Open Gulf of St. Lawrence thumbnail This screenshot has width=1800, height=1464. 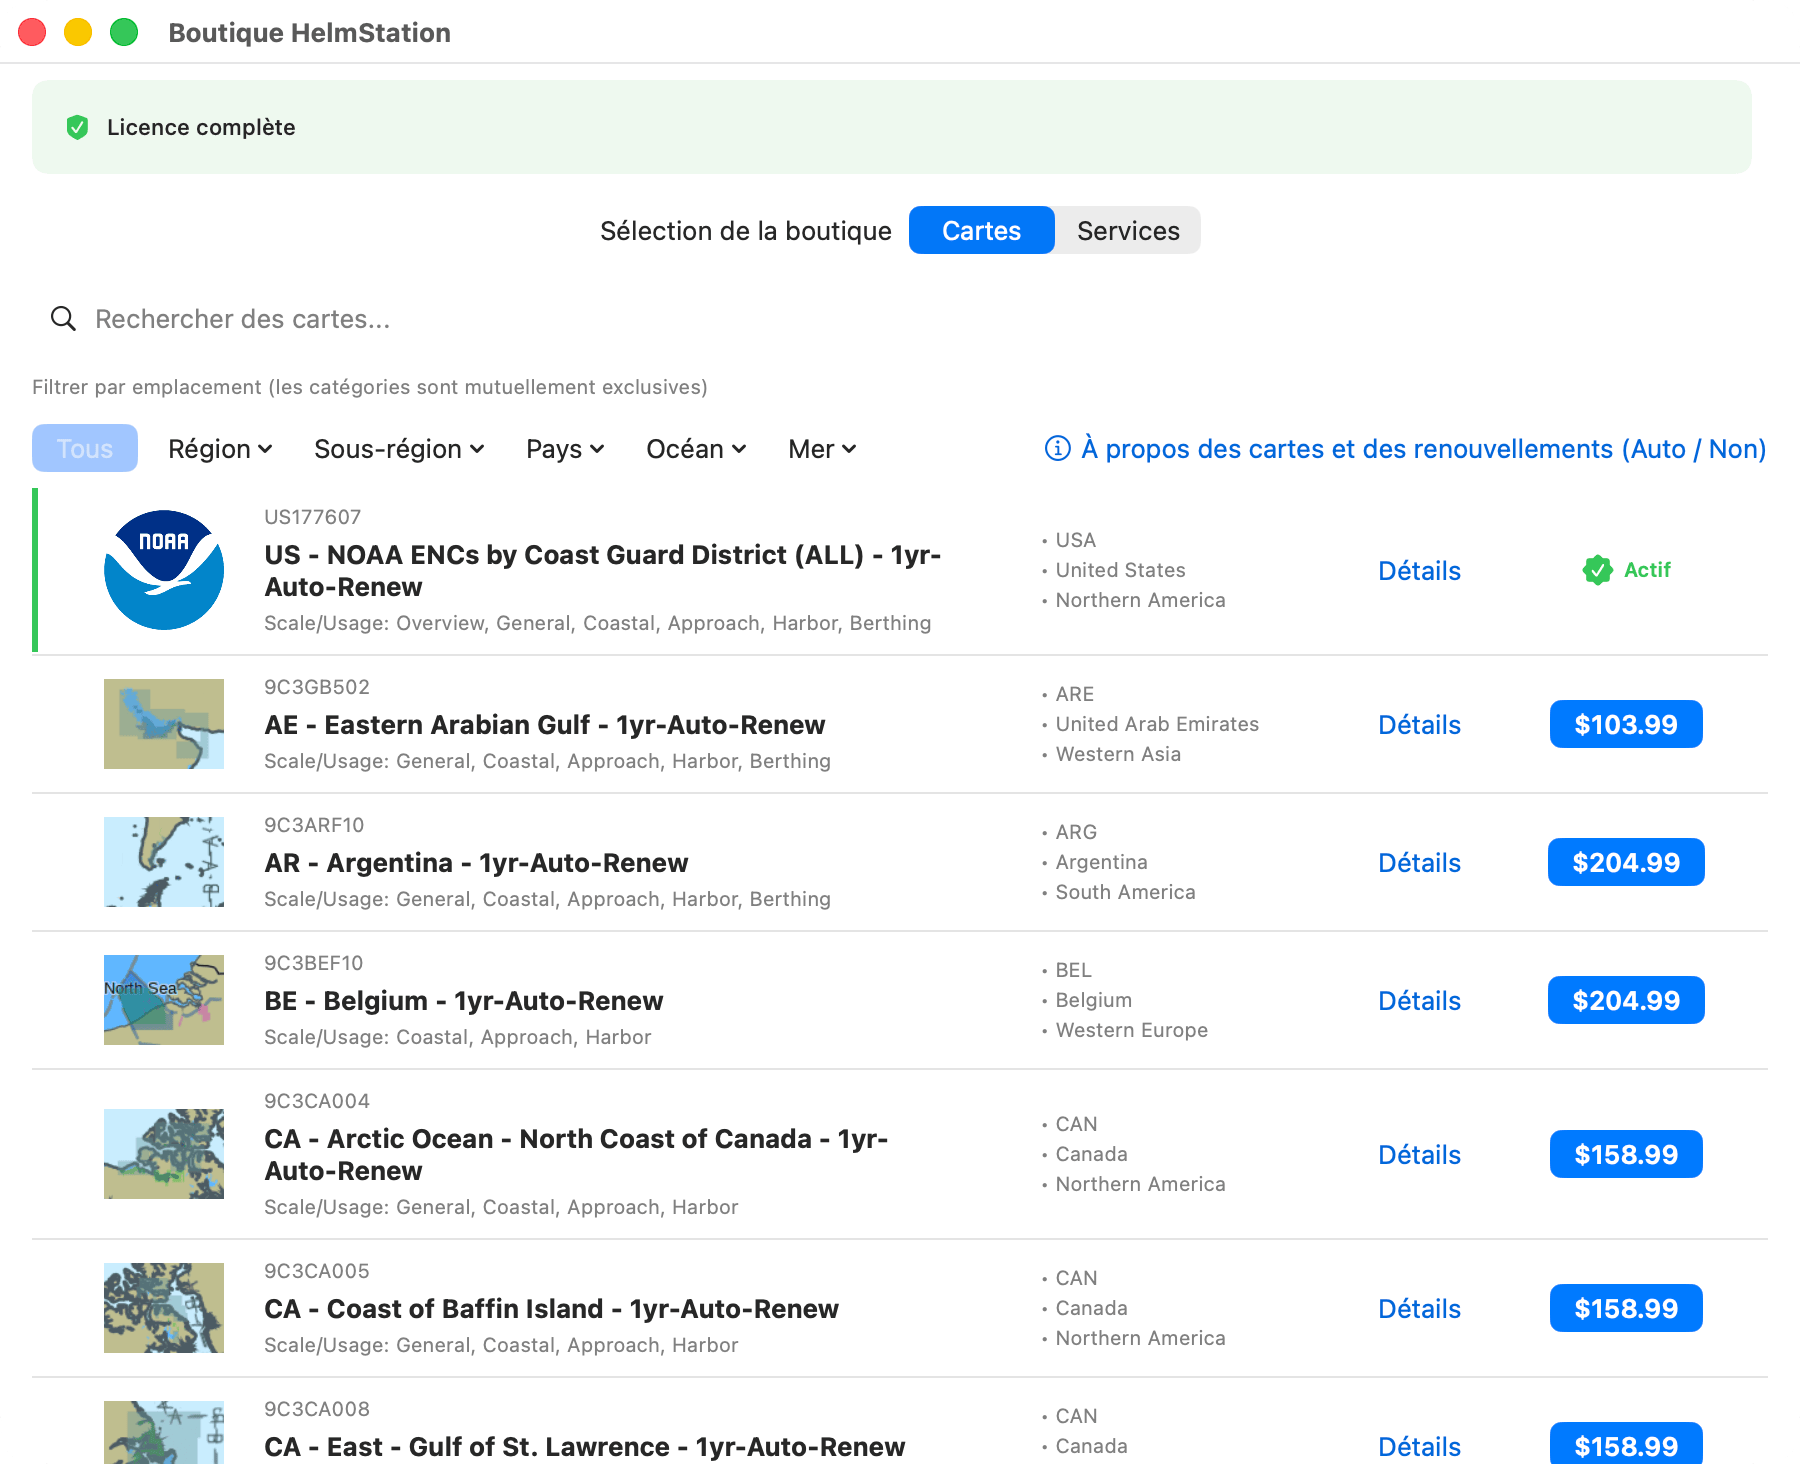click(164, 1432)
